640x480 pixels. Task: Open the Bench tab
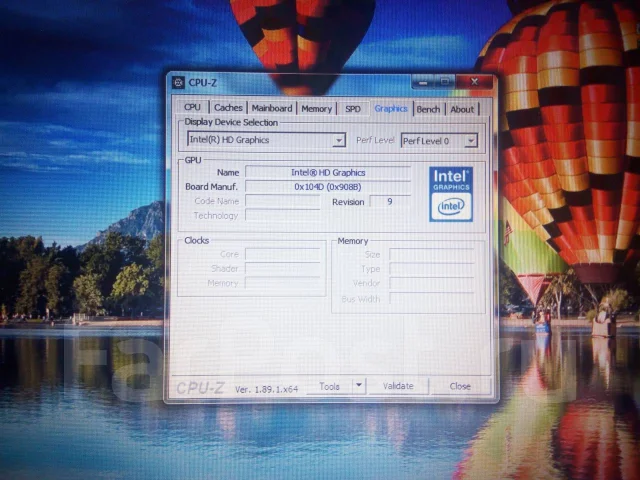click(428, 109)
